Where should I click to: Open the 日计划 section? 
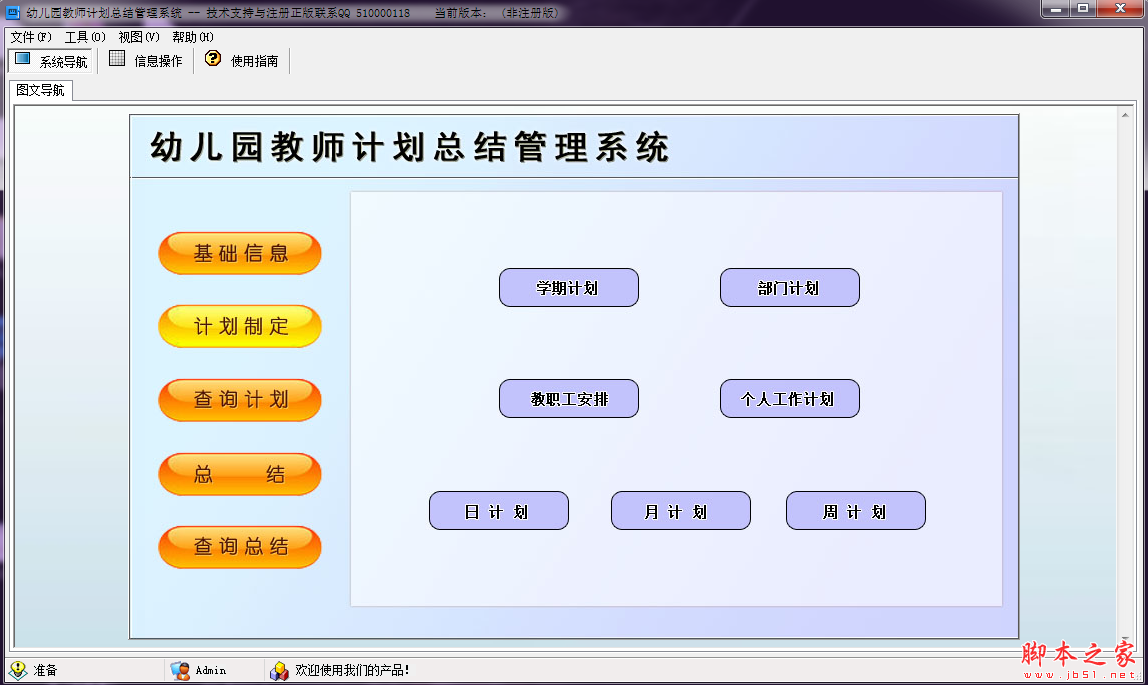[x=498, y=510]
